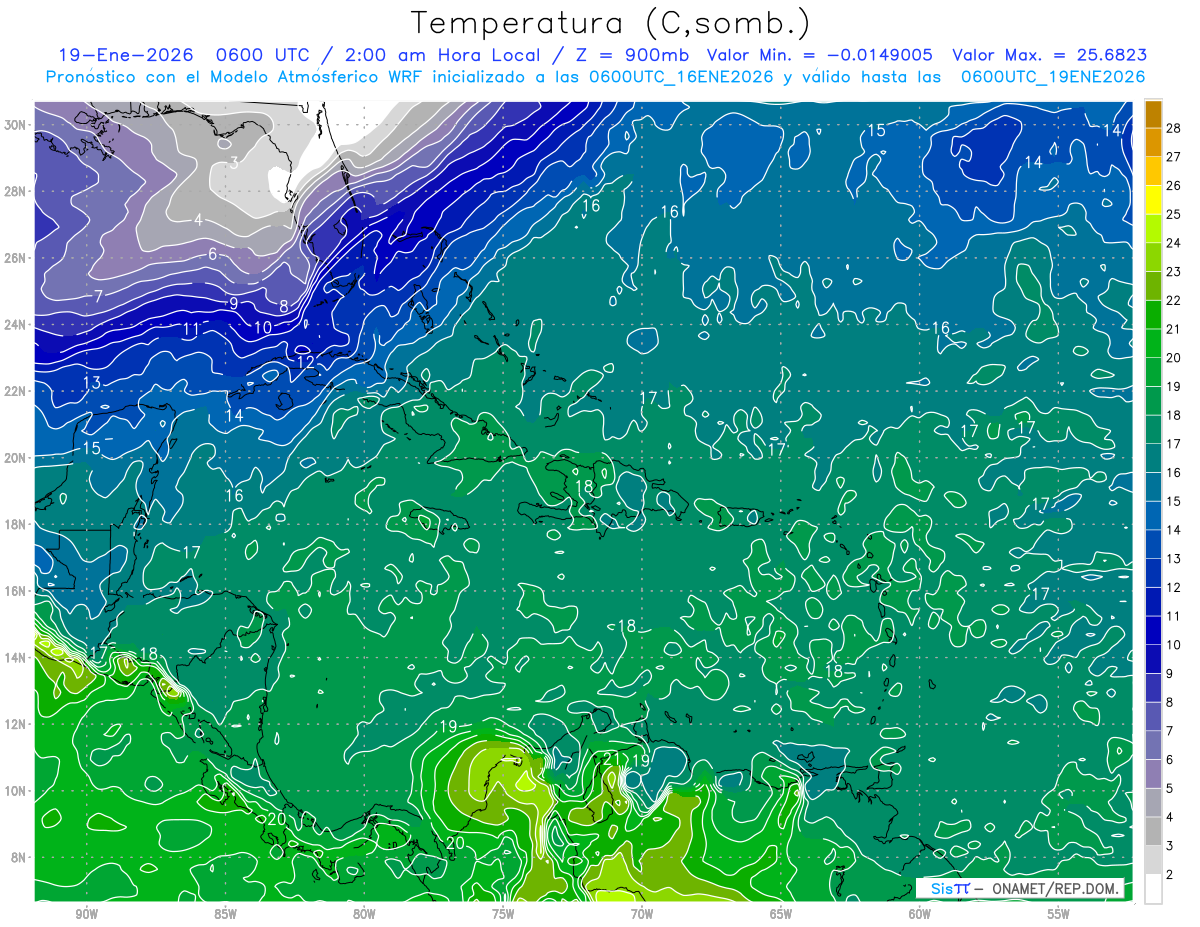The height and width of the screenshot is (927, 1200).
Task: Click 'Valor Min. = -0.0149005' text
Action: 819,55
